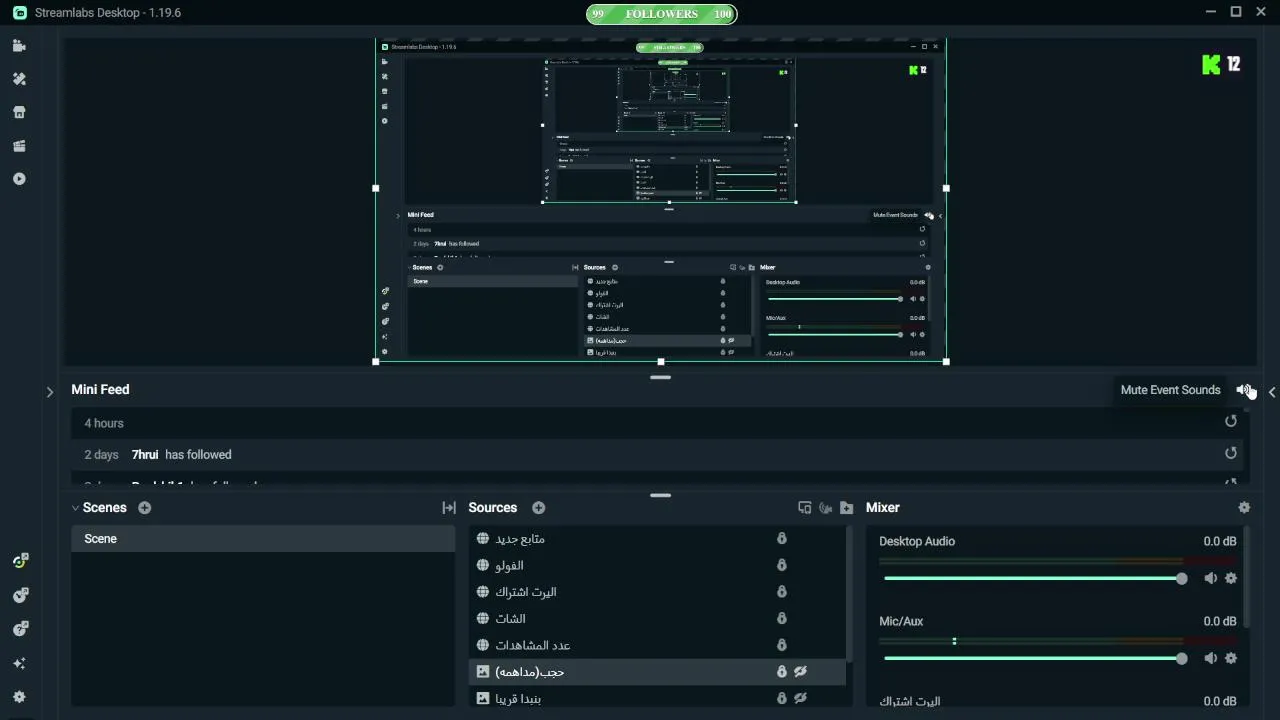
Task: Click the Mini Feed heading
Action: 100,389
